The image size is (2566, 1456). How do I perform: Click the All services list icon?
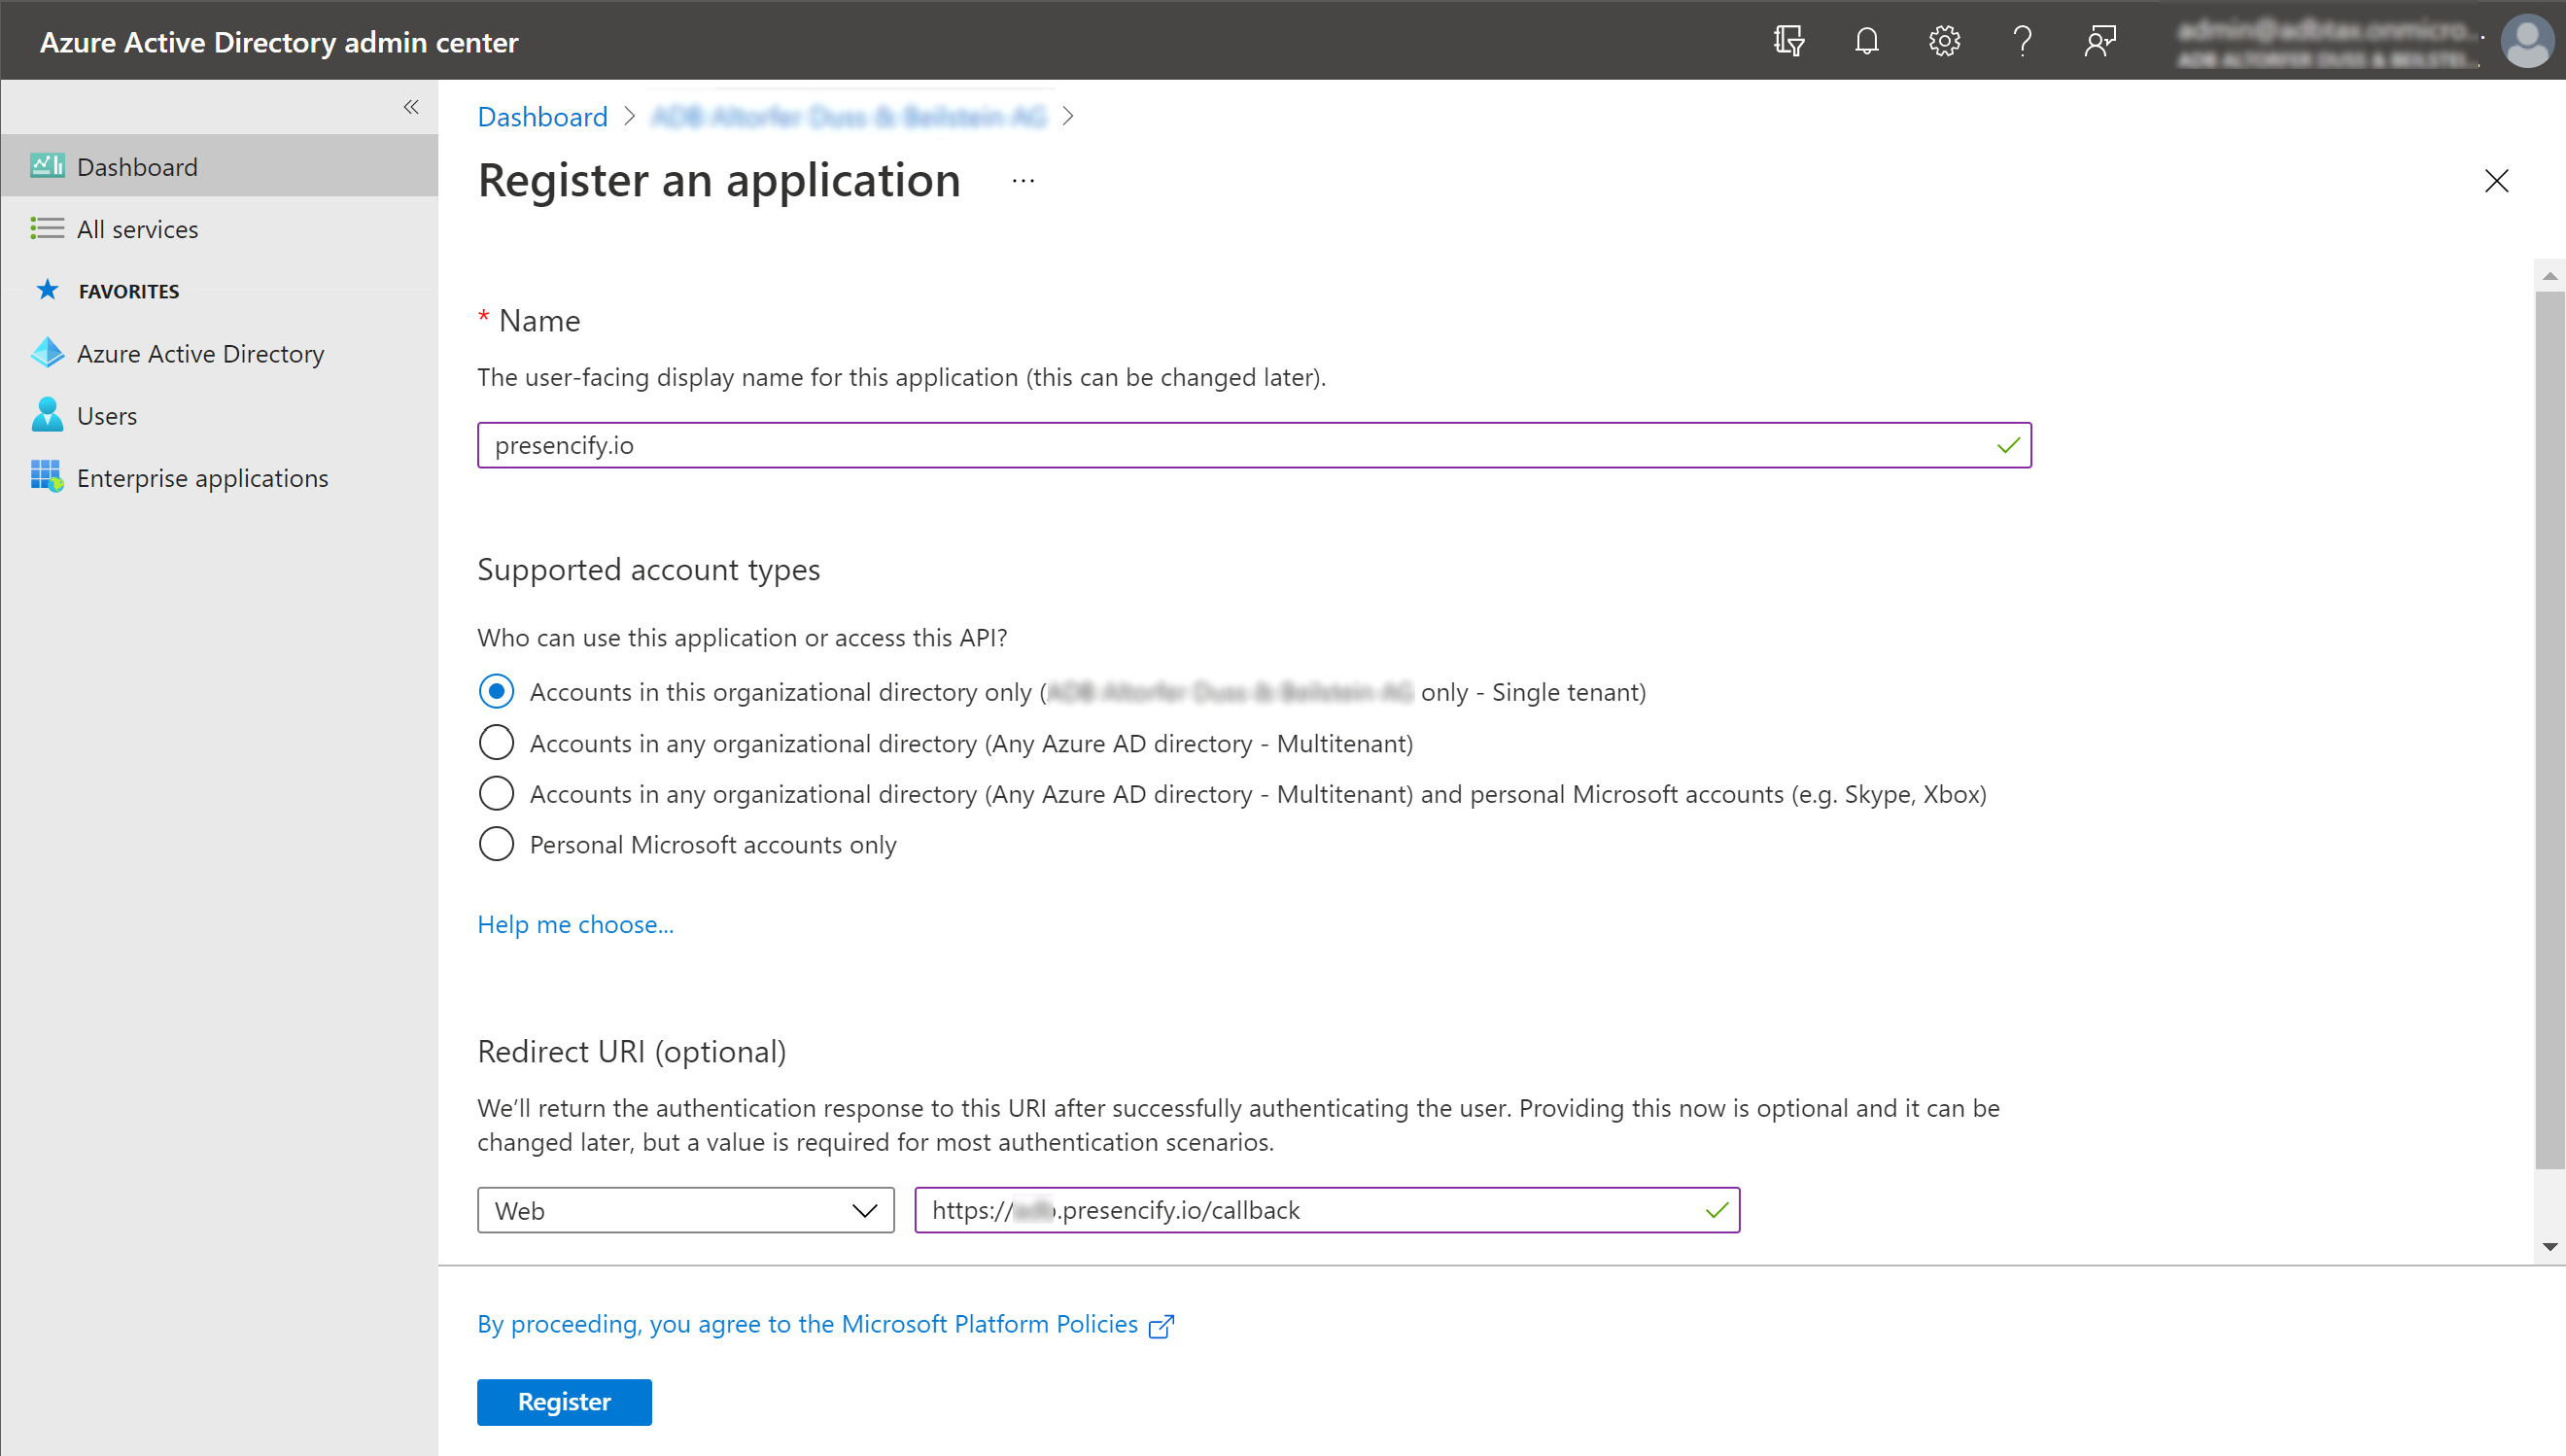47,229
